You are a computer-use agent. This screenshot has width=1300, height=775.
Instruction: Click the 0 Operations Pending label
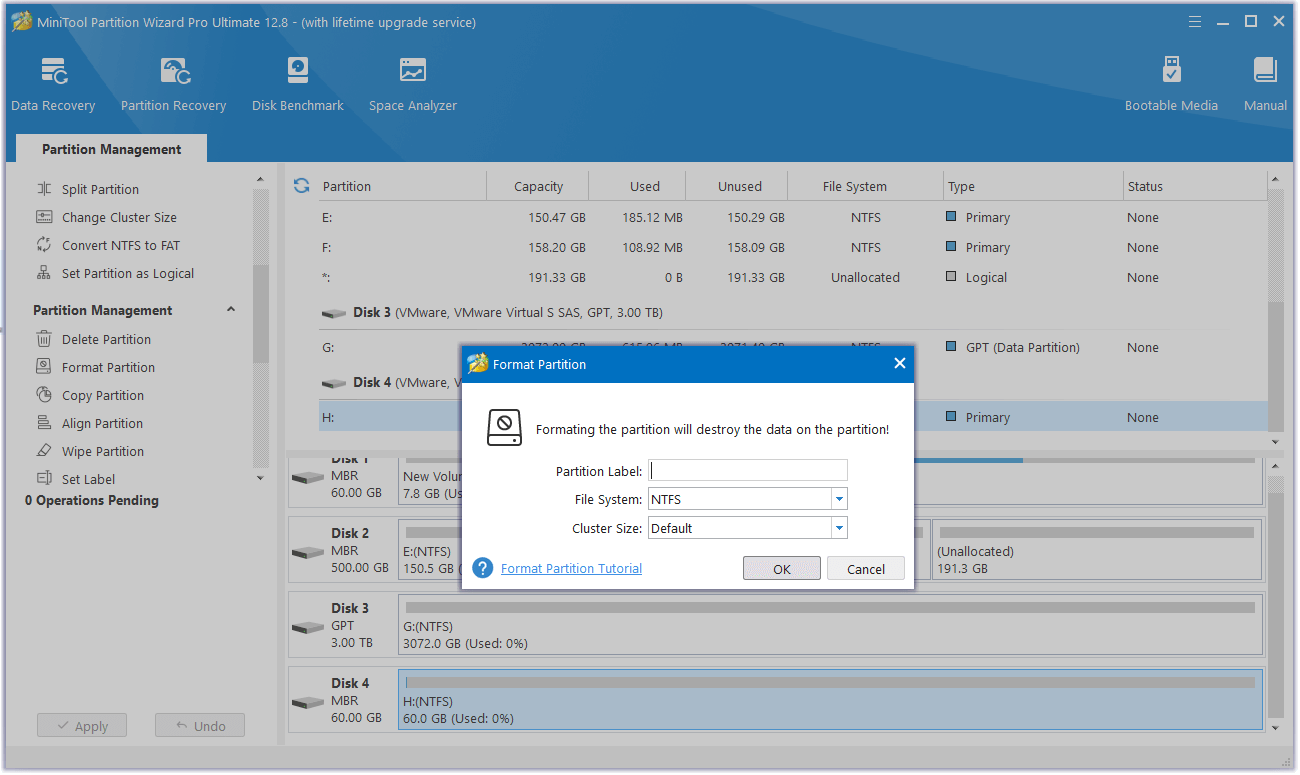[x=92, y=500]
